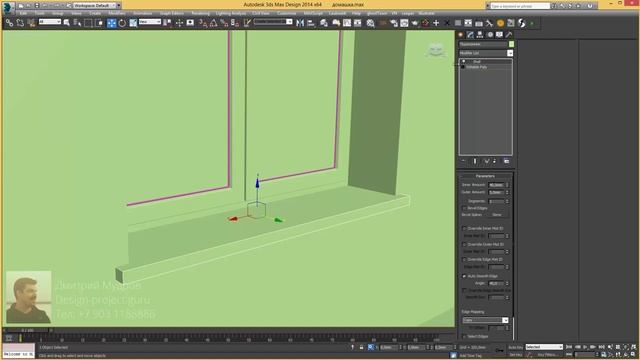
Task: Open the Schematic View from toolbar
Action: [358, 23]
